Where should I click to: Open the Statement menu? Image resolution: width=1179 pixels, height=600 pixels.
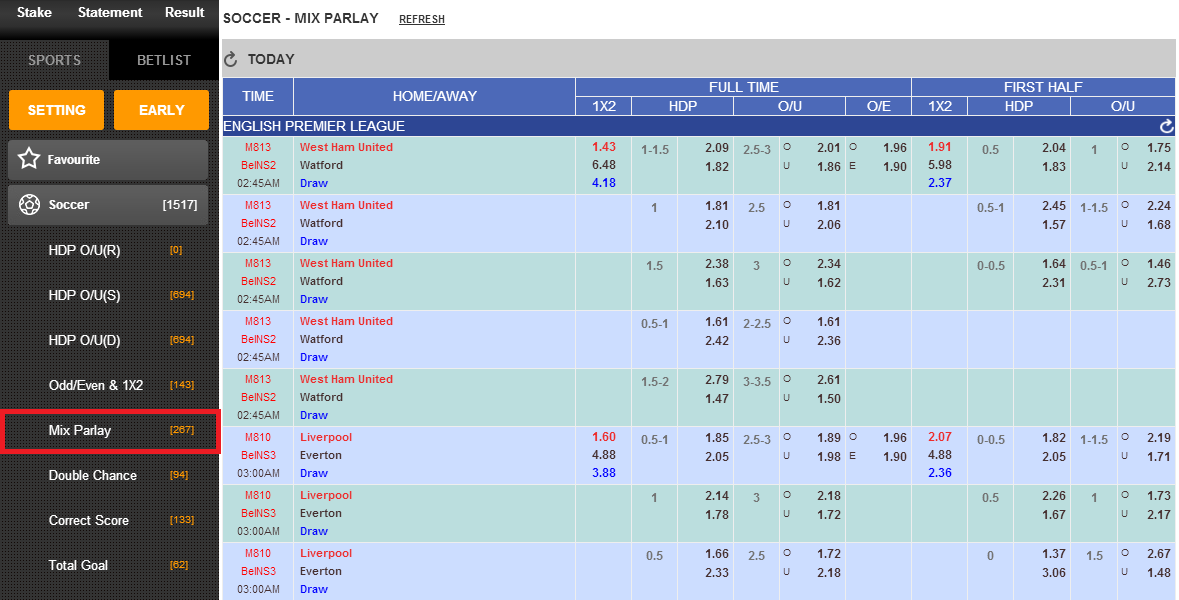coord(110,12)
